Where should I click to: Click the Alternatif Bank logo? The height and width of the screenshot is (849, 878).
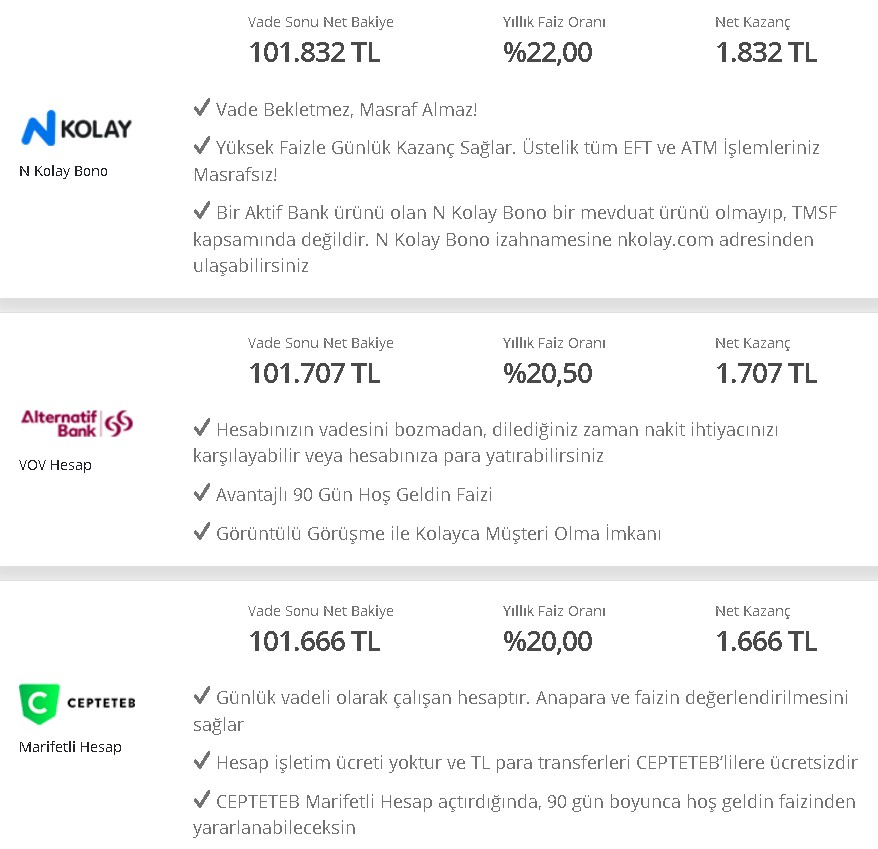pos(77,423)
